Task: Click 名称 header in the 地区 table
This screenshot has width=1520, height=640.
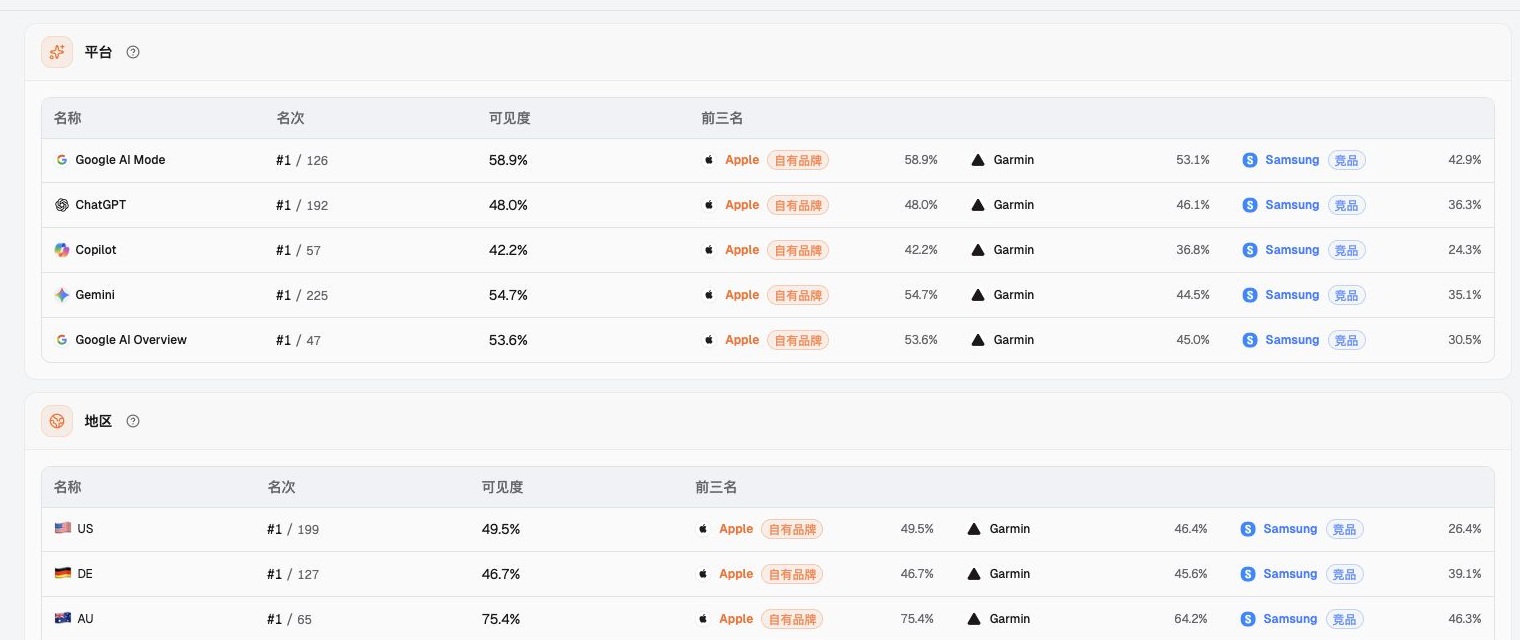Action: tap(67, 487)
